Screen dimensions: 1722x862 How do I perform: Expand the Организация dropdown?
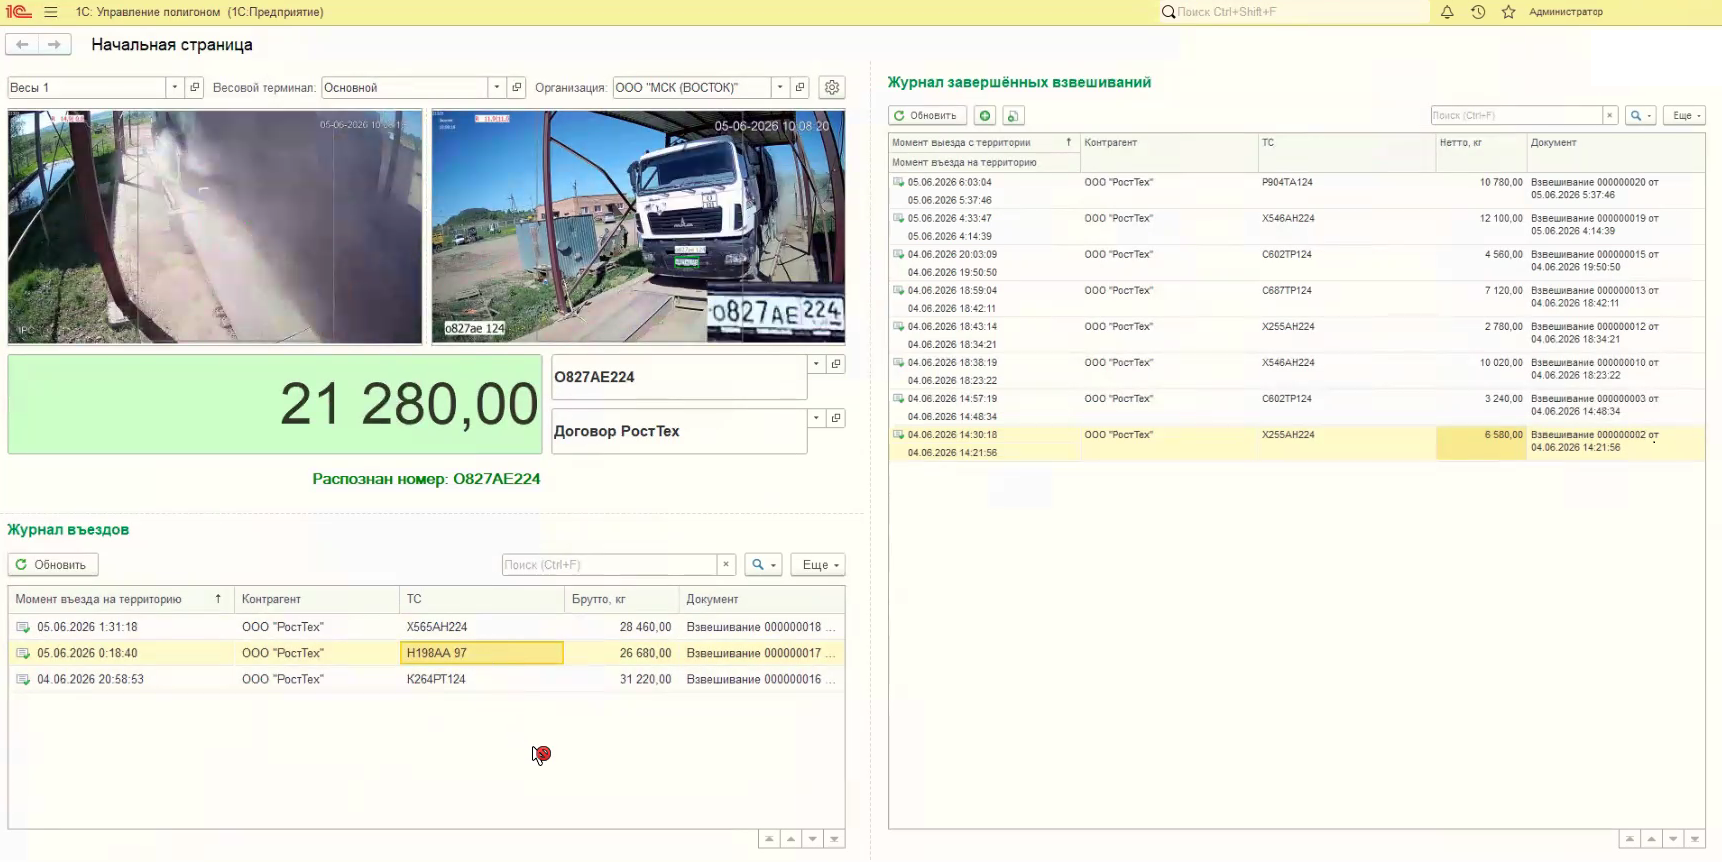(x=780, y=87)
